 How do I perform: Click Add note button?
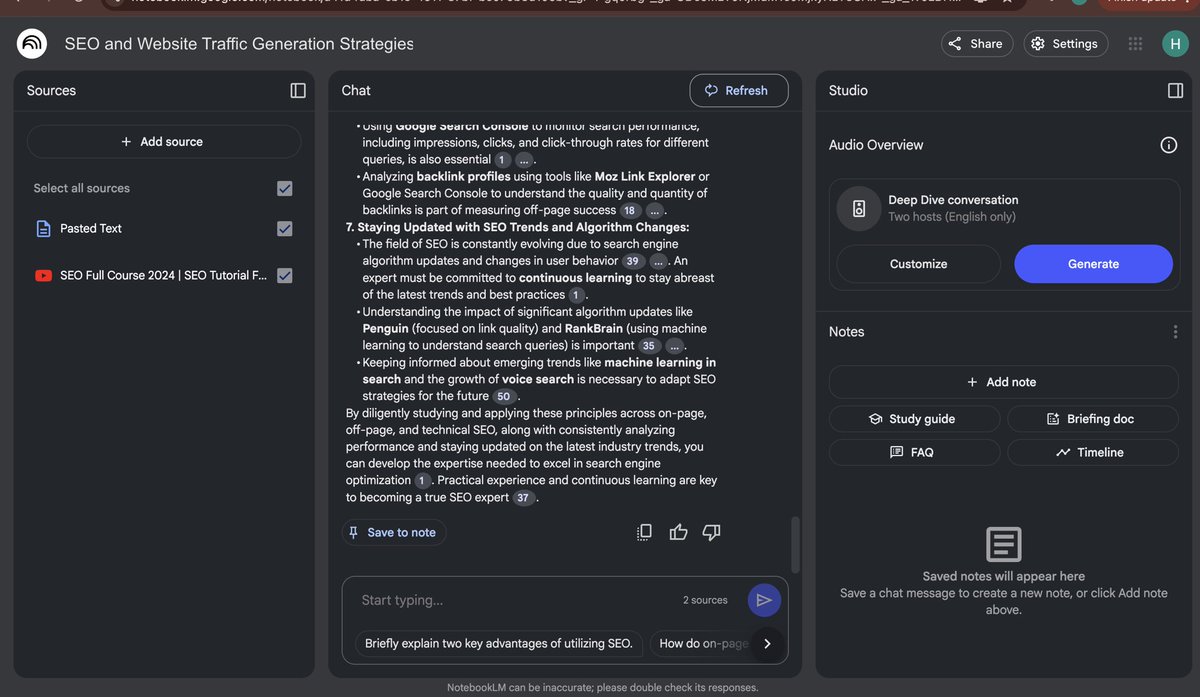1003,382
